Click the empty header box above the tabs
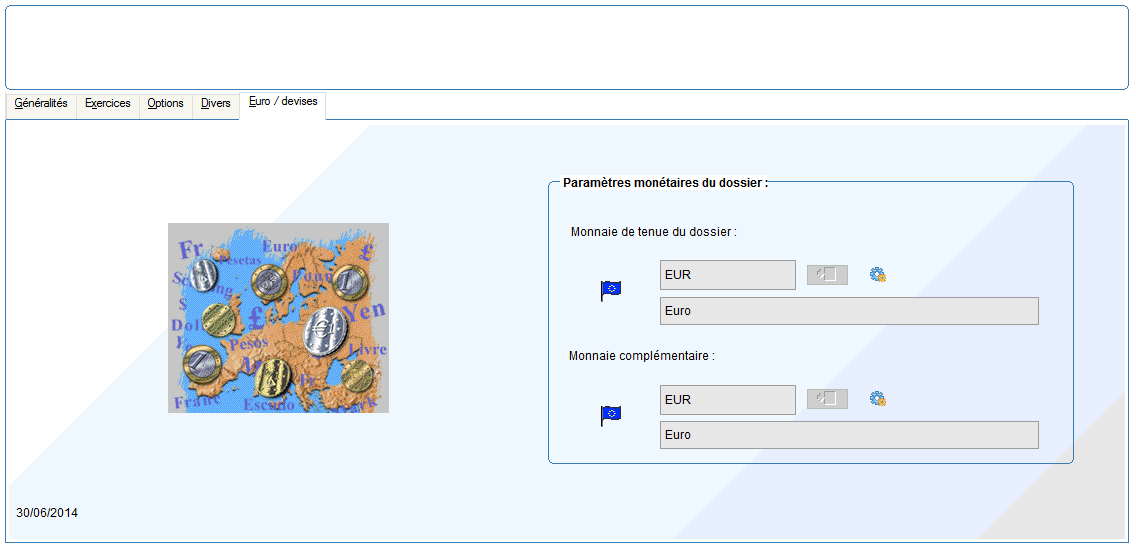Screen dimensions: 1136x548 [x=567, y=47]
